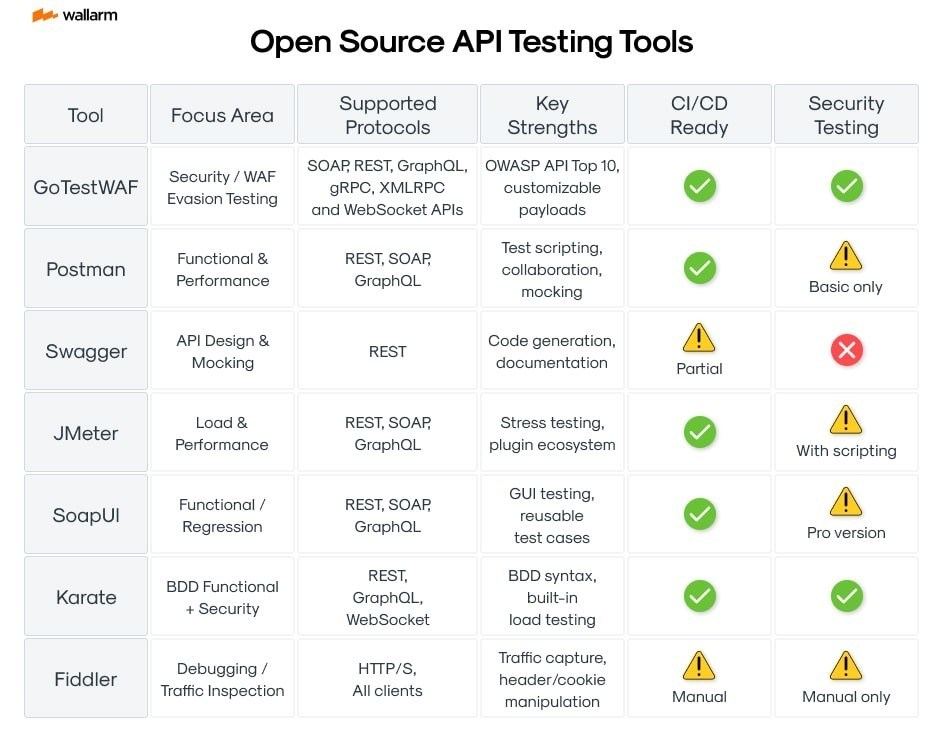Click JMeter's Security Testing warning triangle
Screen dimensions: 943x734
pyautogui.click(x=846, y=419)
